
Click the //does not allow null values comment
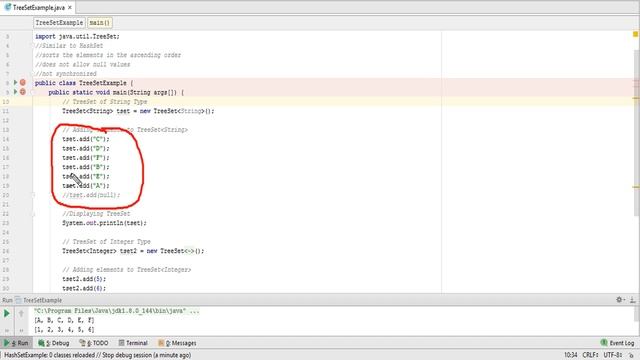[82, 64]
